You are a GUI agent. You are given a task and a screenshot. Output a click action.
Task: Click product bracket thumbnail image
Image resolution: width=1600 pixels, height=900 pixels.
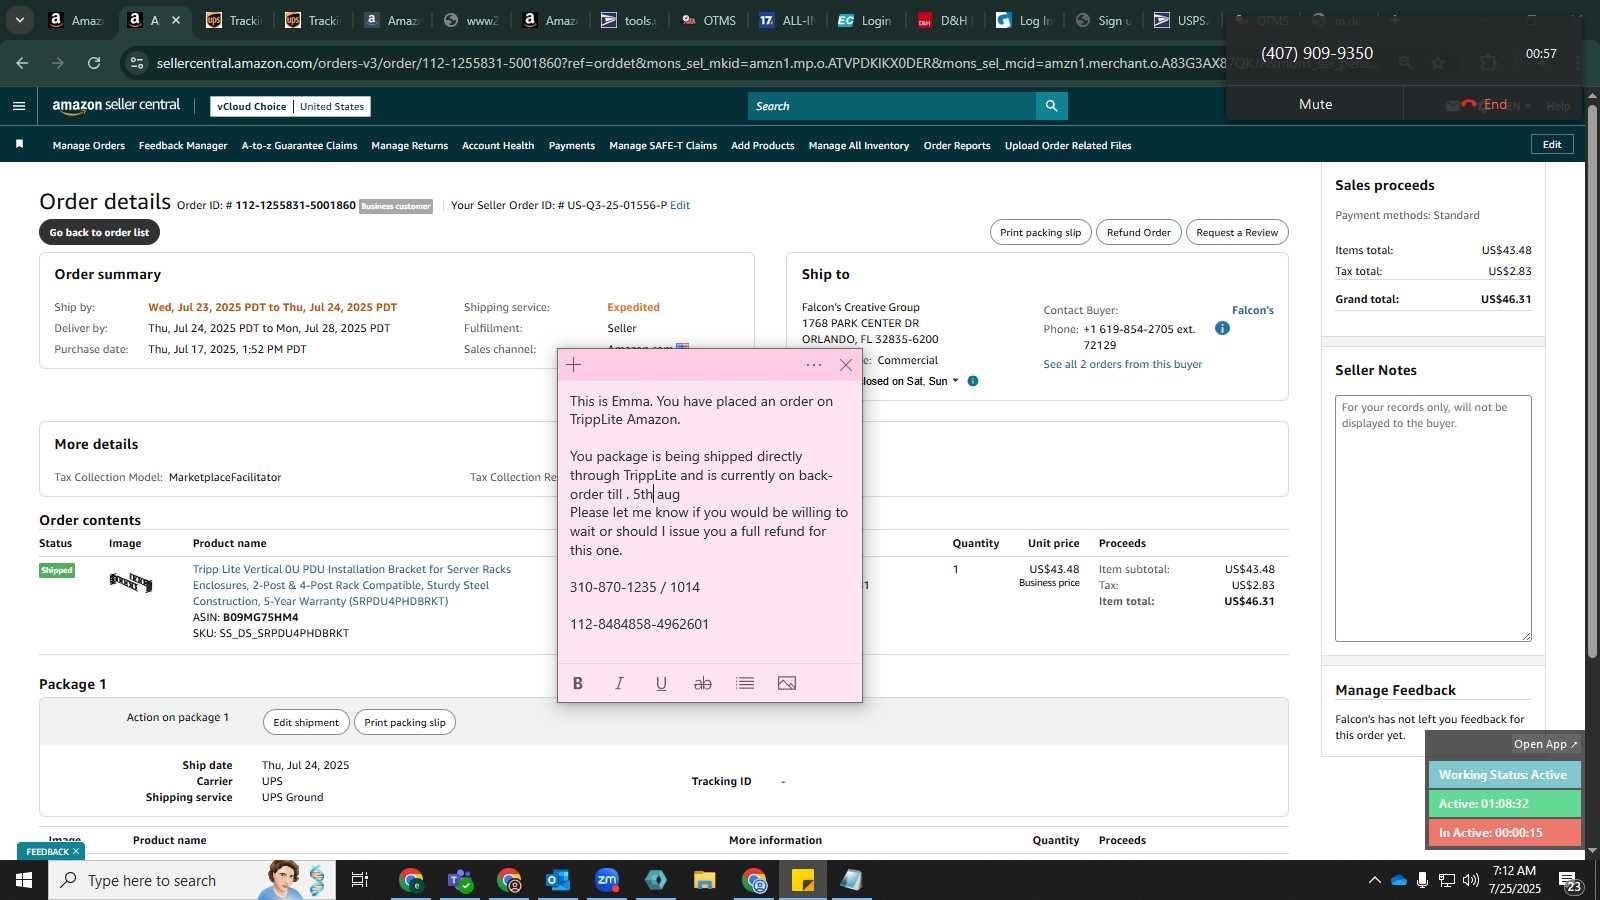click(x=131, y=582)
